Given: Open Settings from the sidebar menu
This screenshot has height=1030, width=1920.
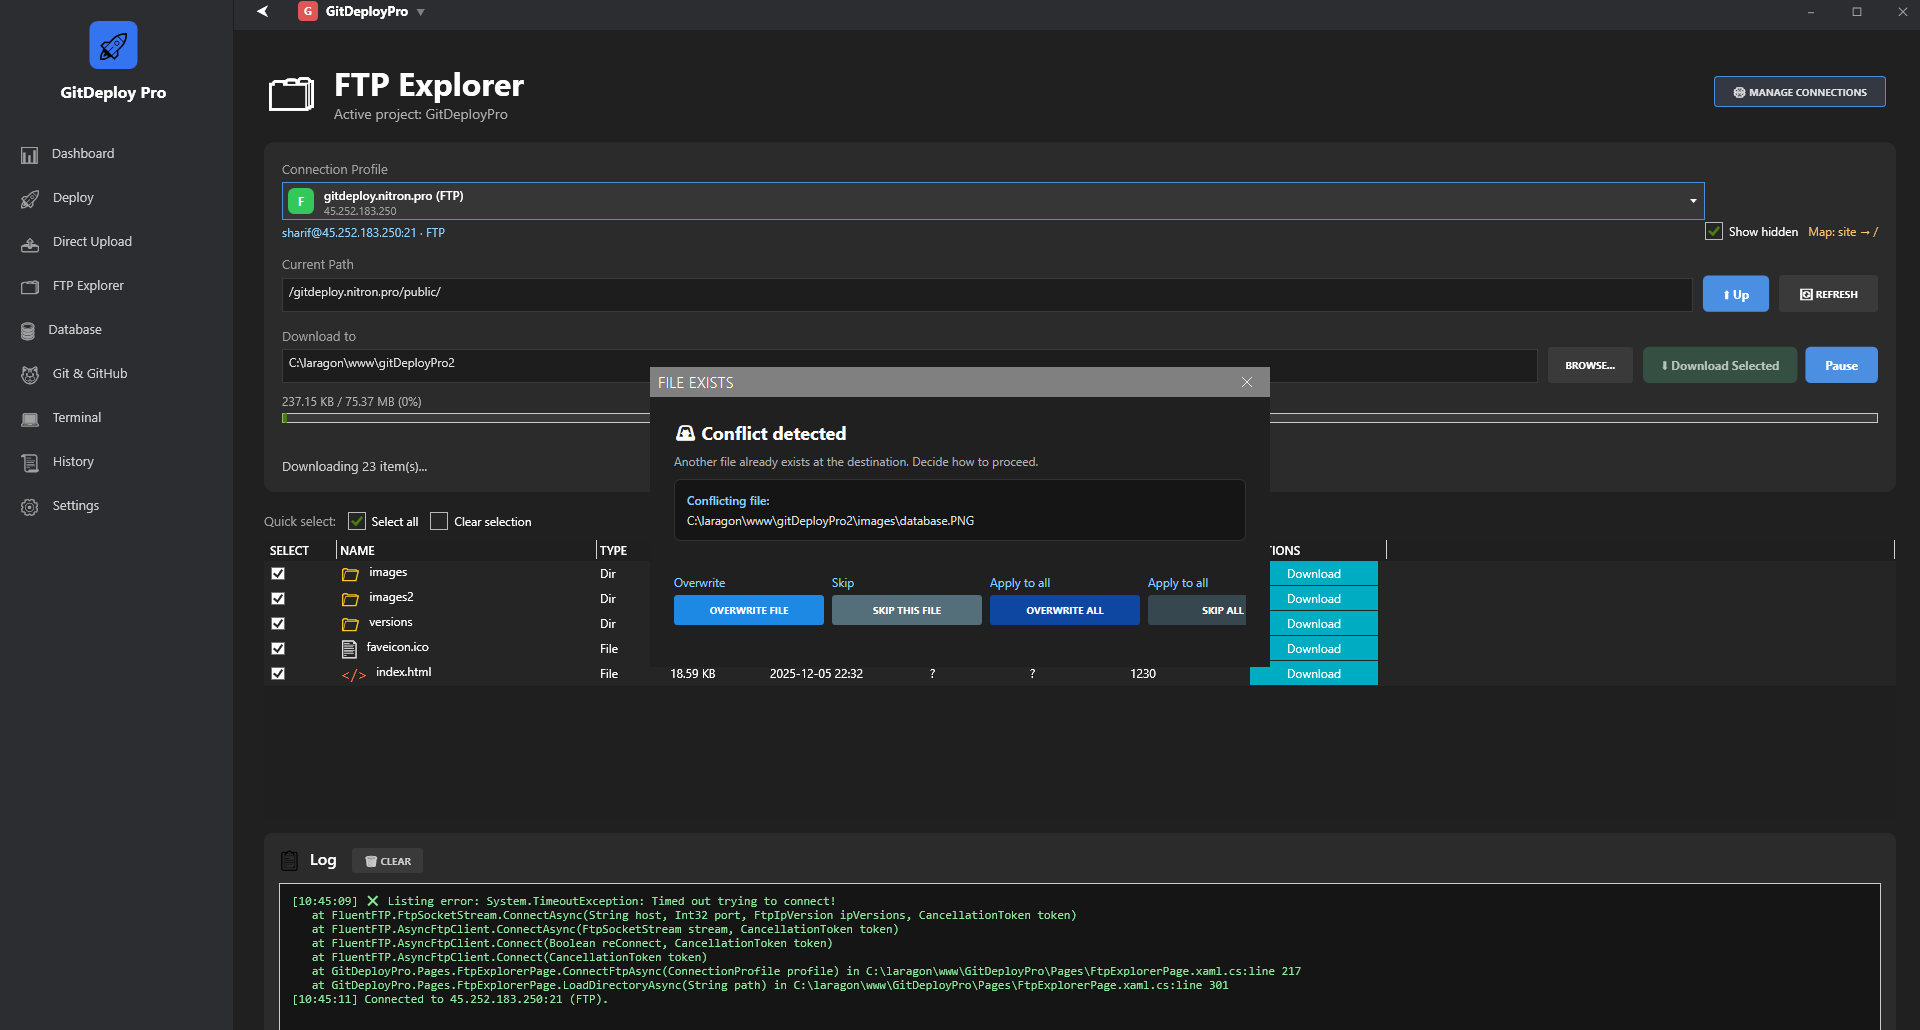Looking at the screenshot, I should 30,506.
